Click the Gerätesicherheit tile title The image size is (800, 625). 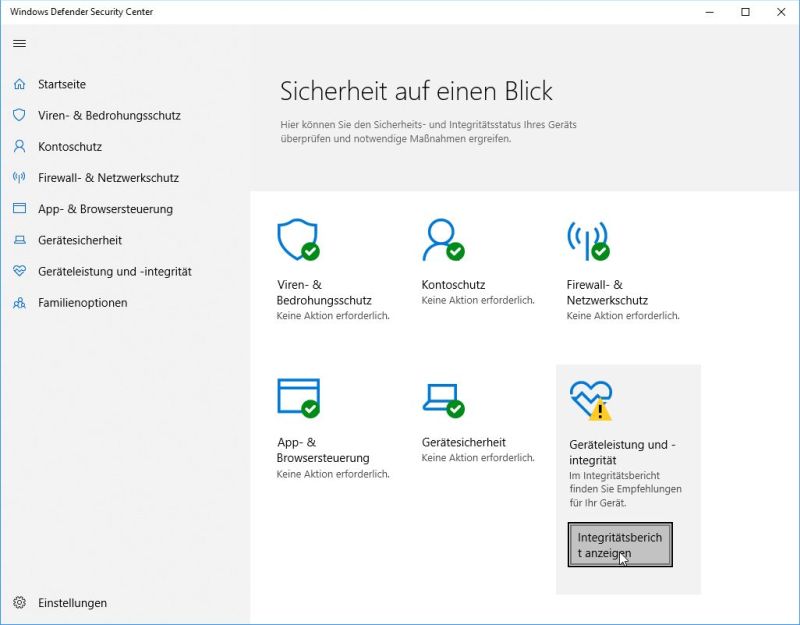pyautogui.click(x=463, y=442)
